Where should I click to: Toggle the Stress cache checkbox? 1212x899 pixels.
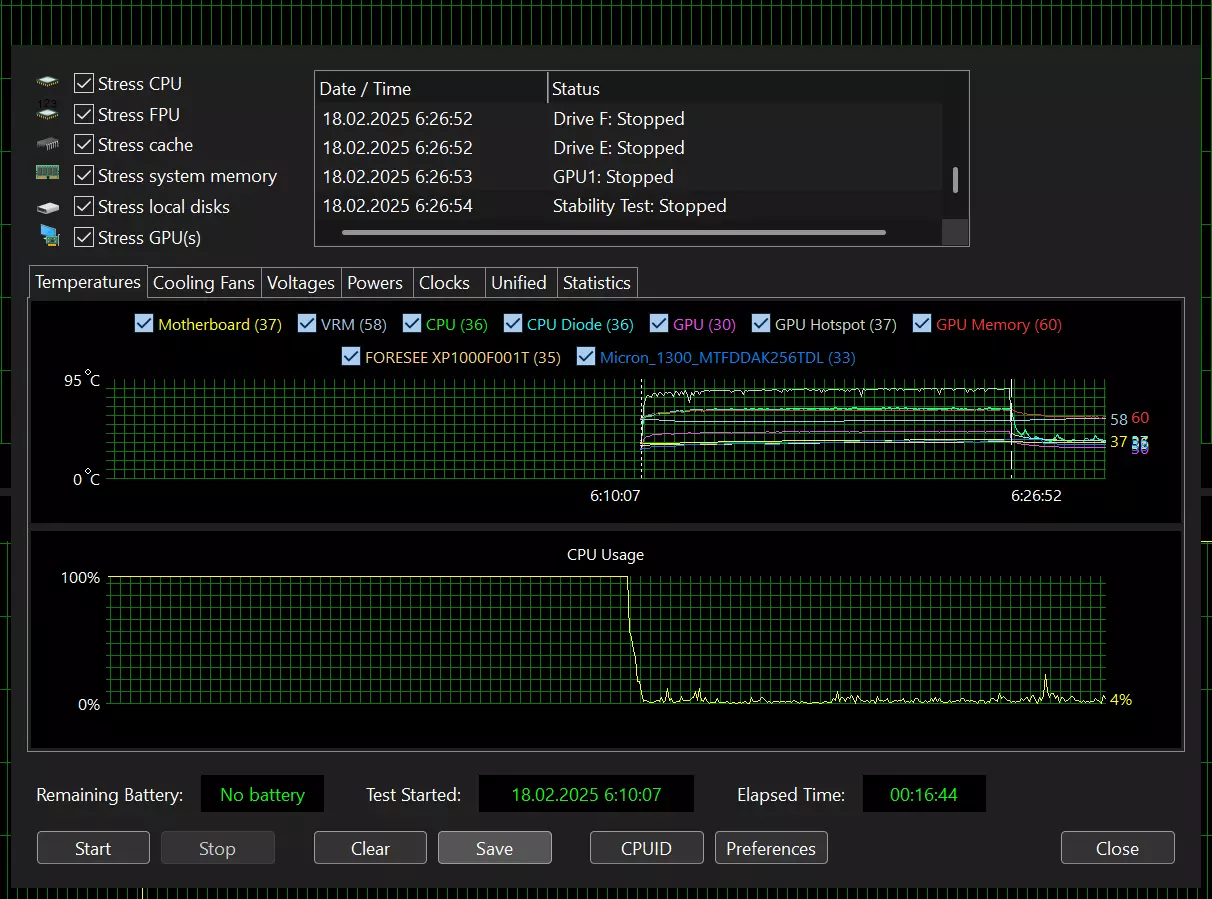(84, 145)
